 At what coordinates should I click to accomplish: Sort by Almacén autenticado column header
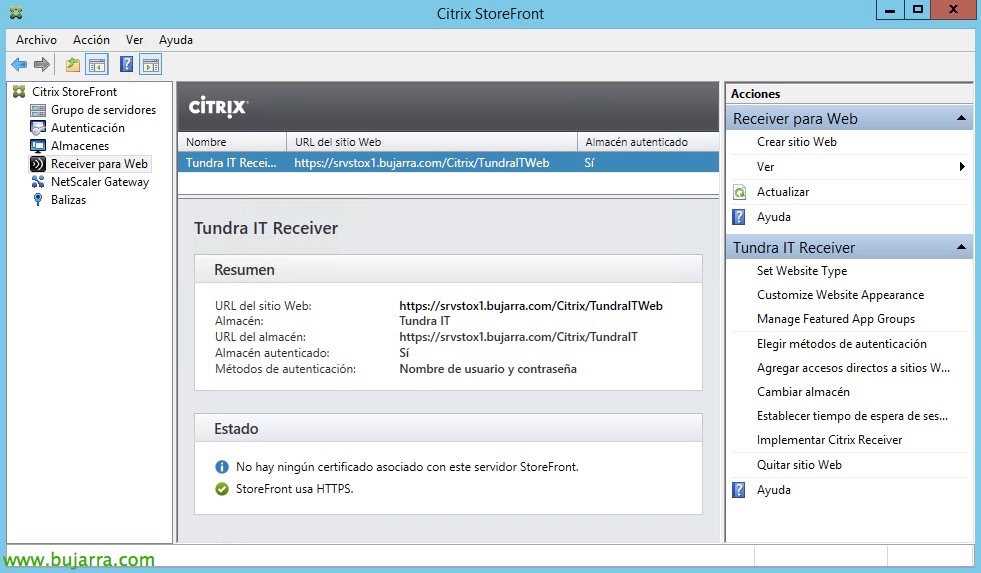(648, 142)
